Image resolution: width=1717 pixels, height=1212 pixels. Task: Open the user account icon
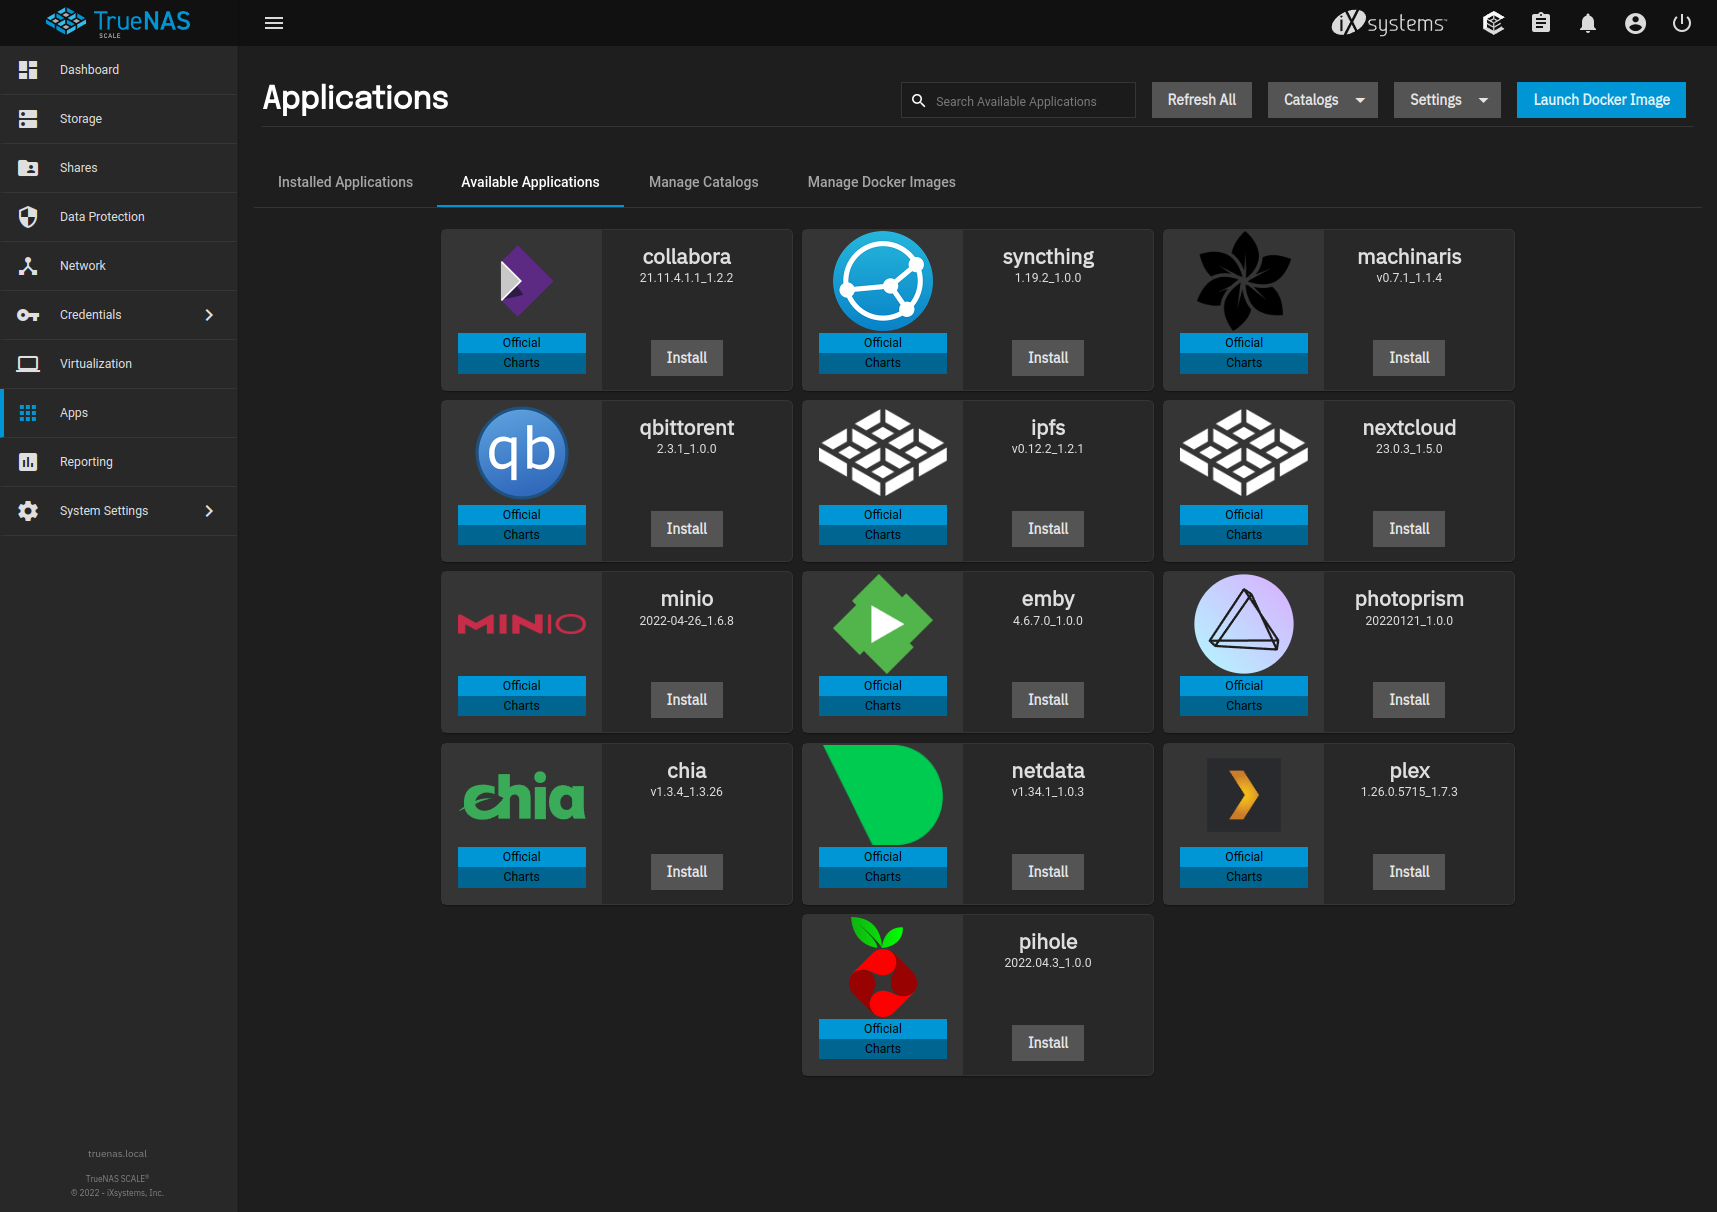click(x=1635, y=23)
